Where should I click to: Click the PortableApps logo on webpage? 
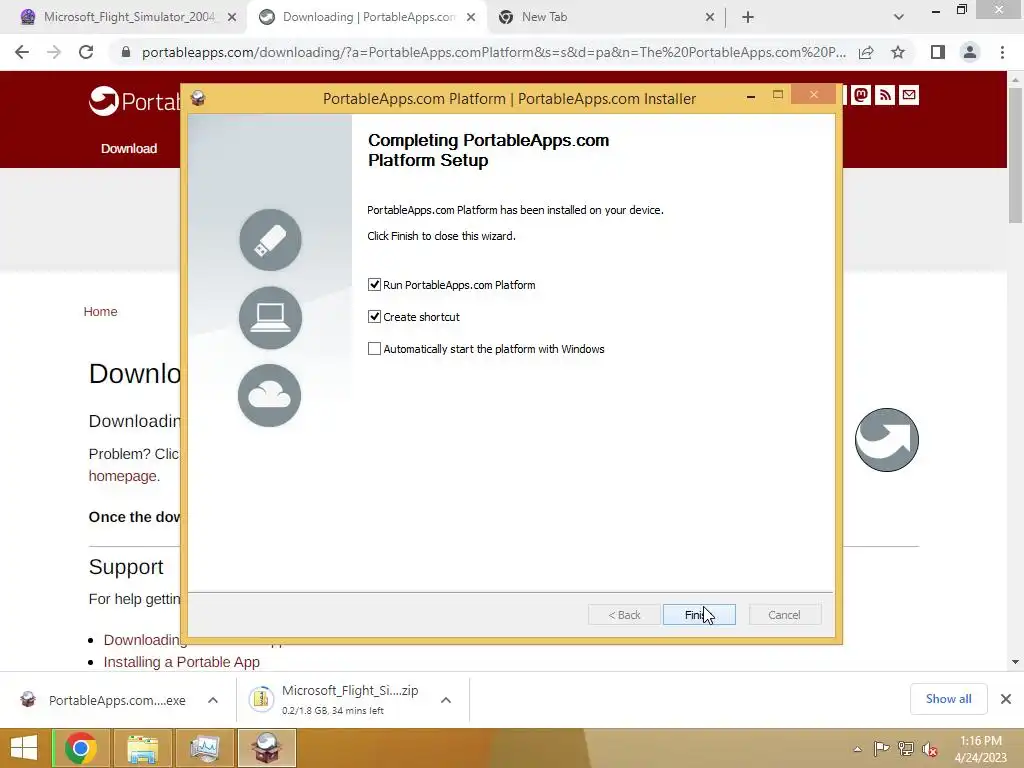134,101
